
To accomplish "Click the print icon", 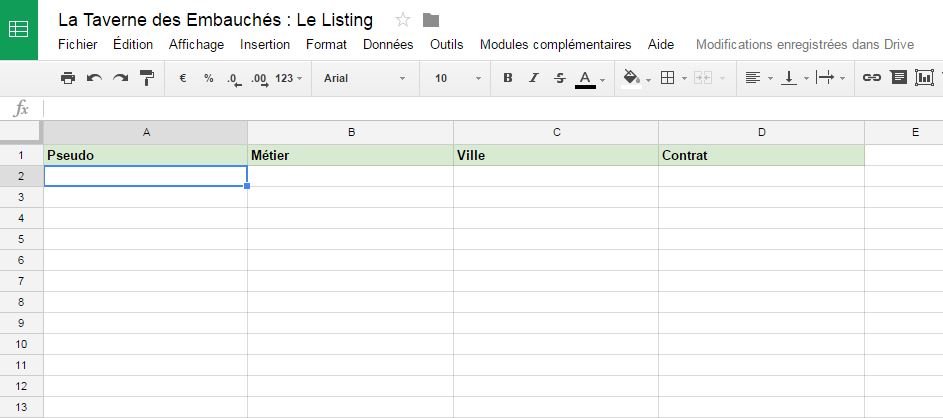I will point(68,78).
